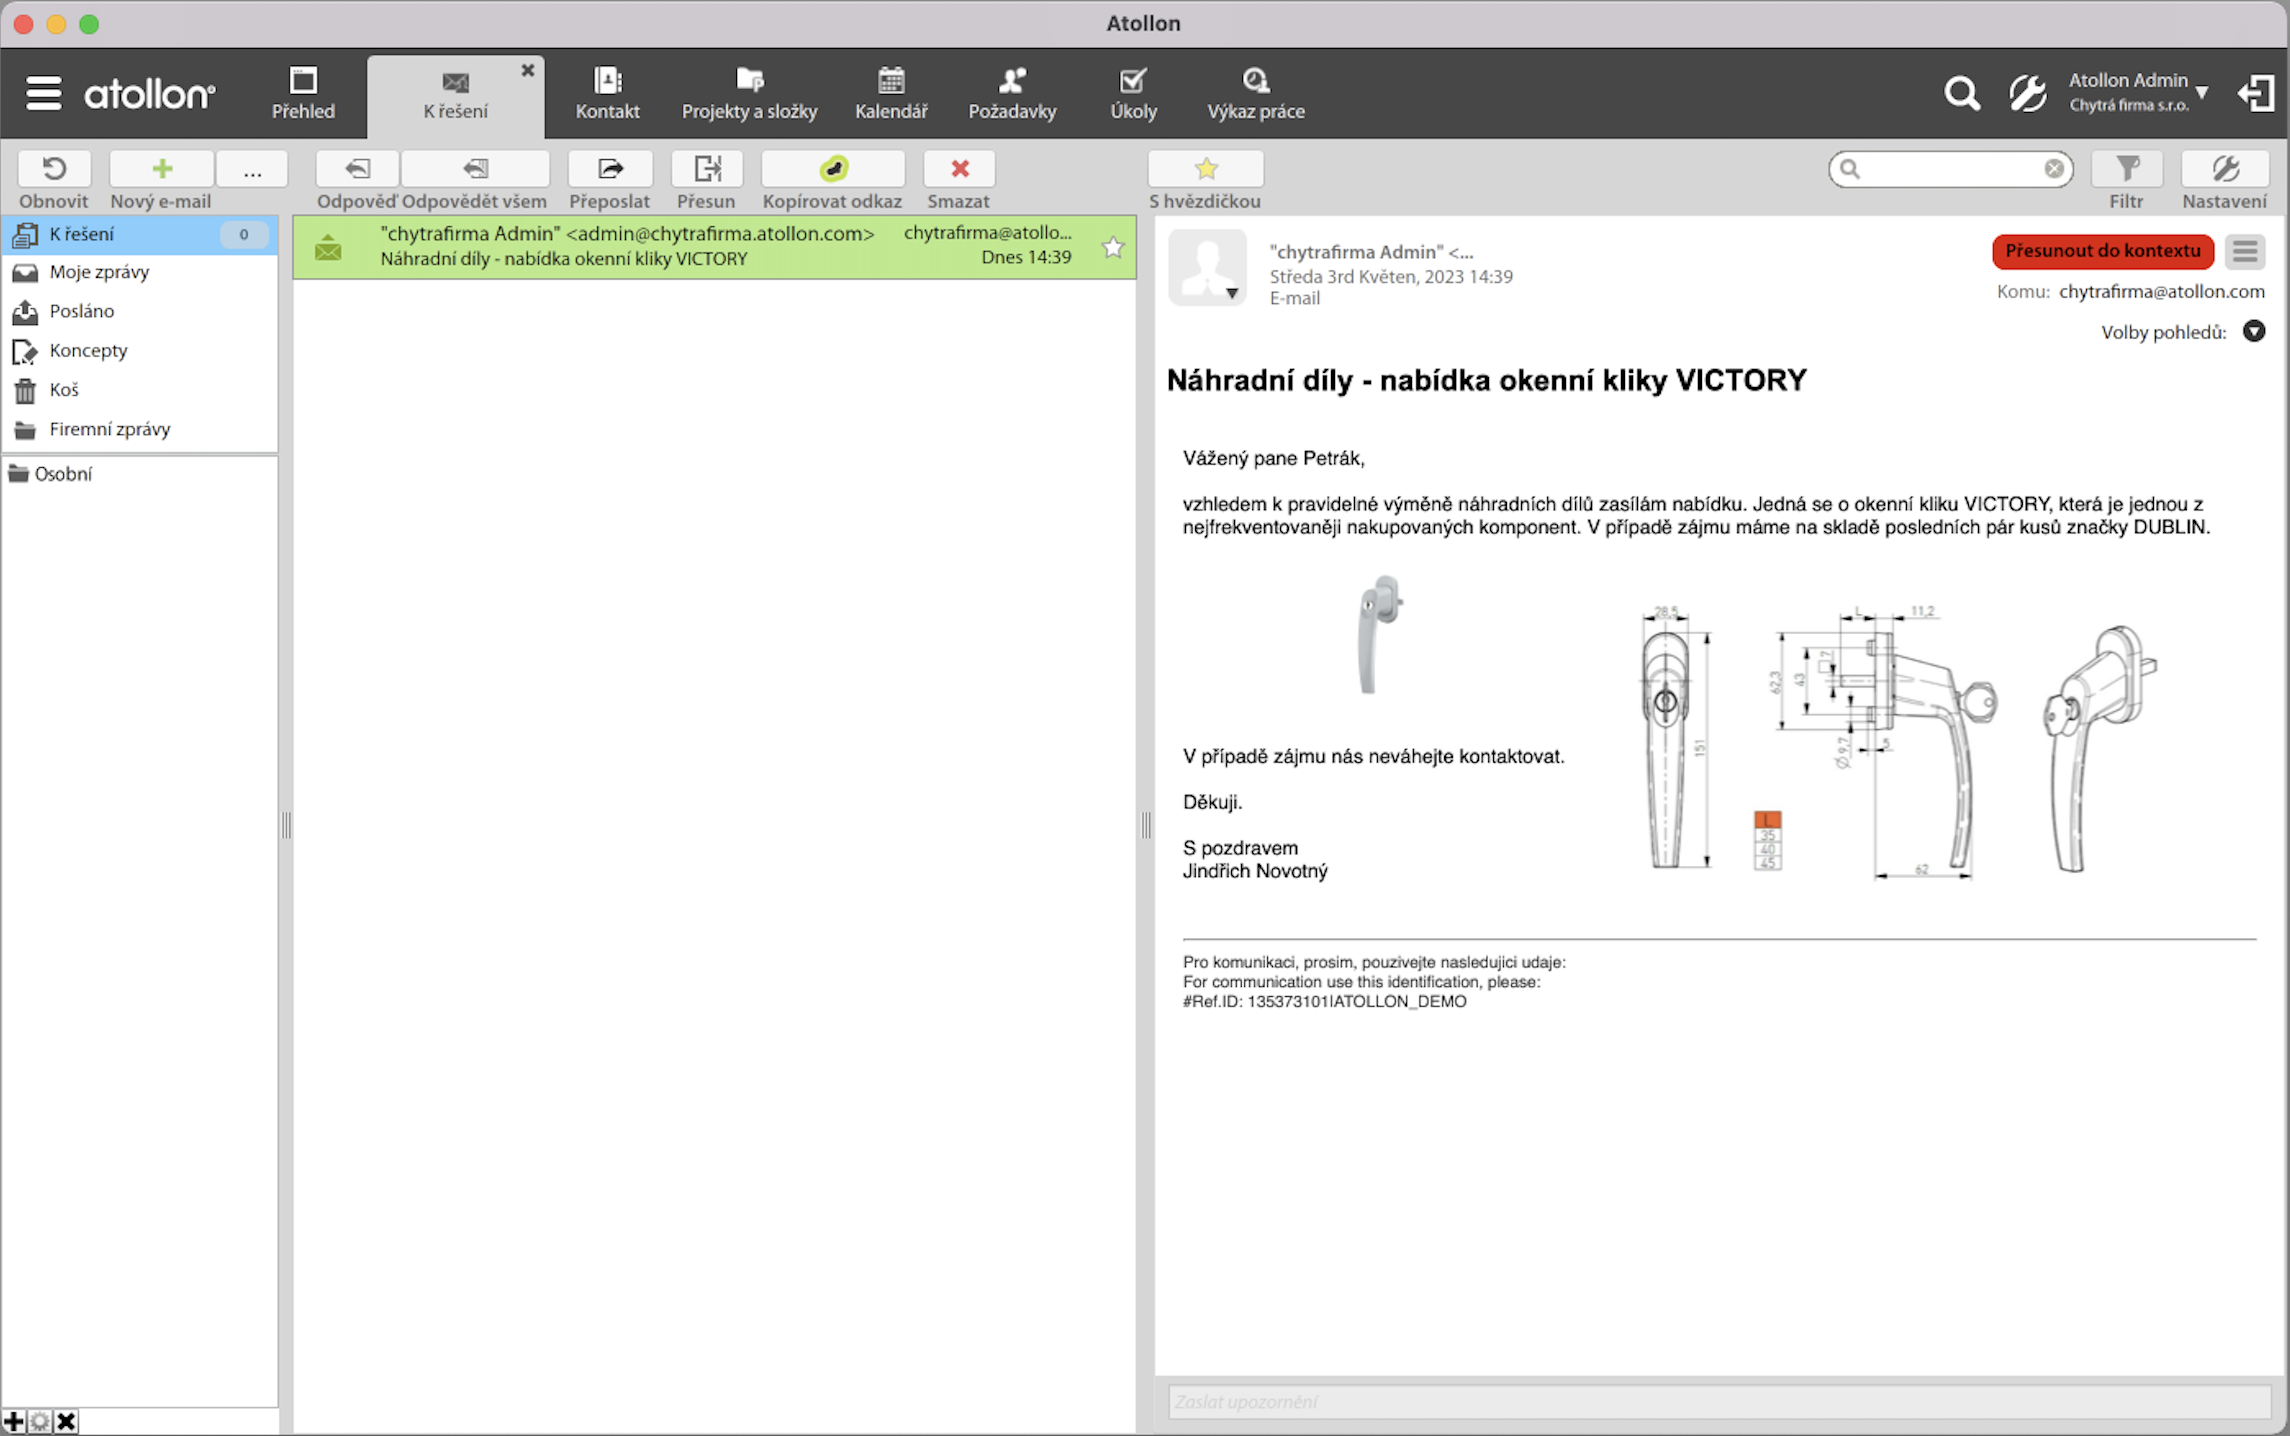Create a new e-mail with plus icon
This screenshot has height=1436, width=2290.
(161, 169)
